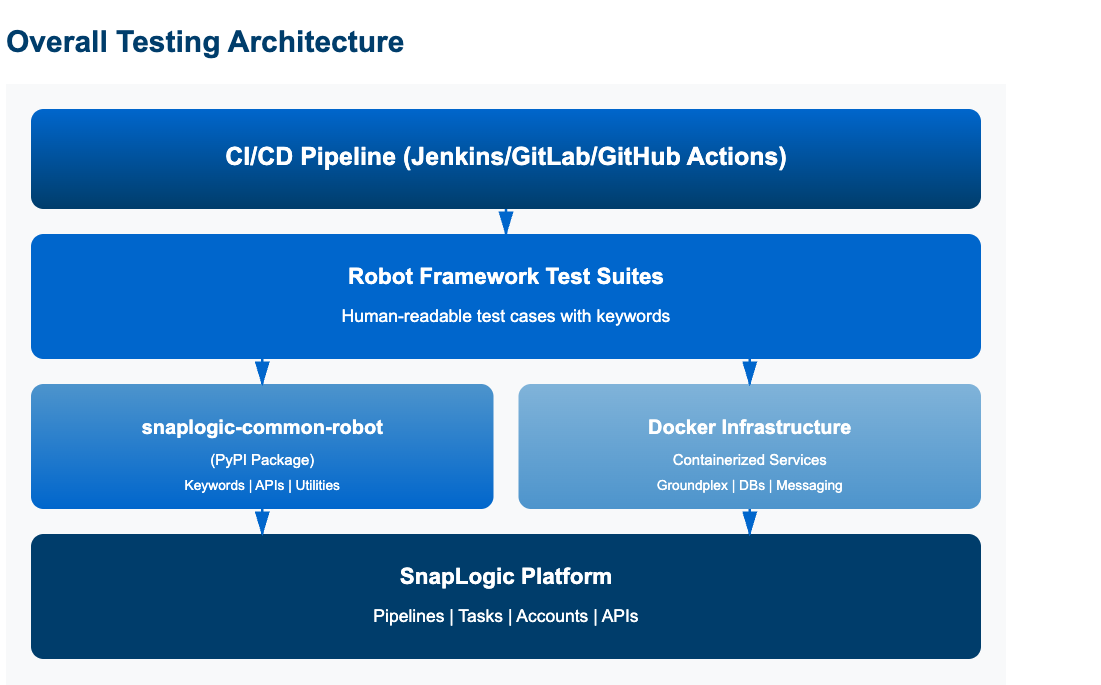Click the arrow pointing into the Docker Infrastructure box
Screen dimensions: 1101x685
(750, 371)
